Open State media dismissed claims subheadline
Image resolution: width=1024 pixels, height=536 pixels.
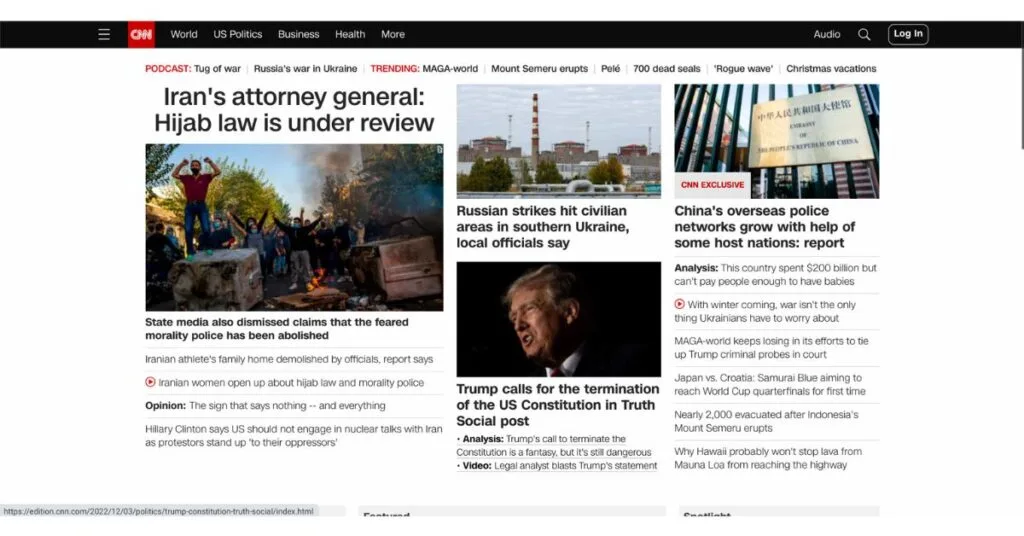[277, 328]
